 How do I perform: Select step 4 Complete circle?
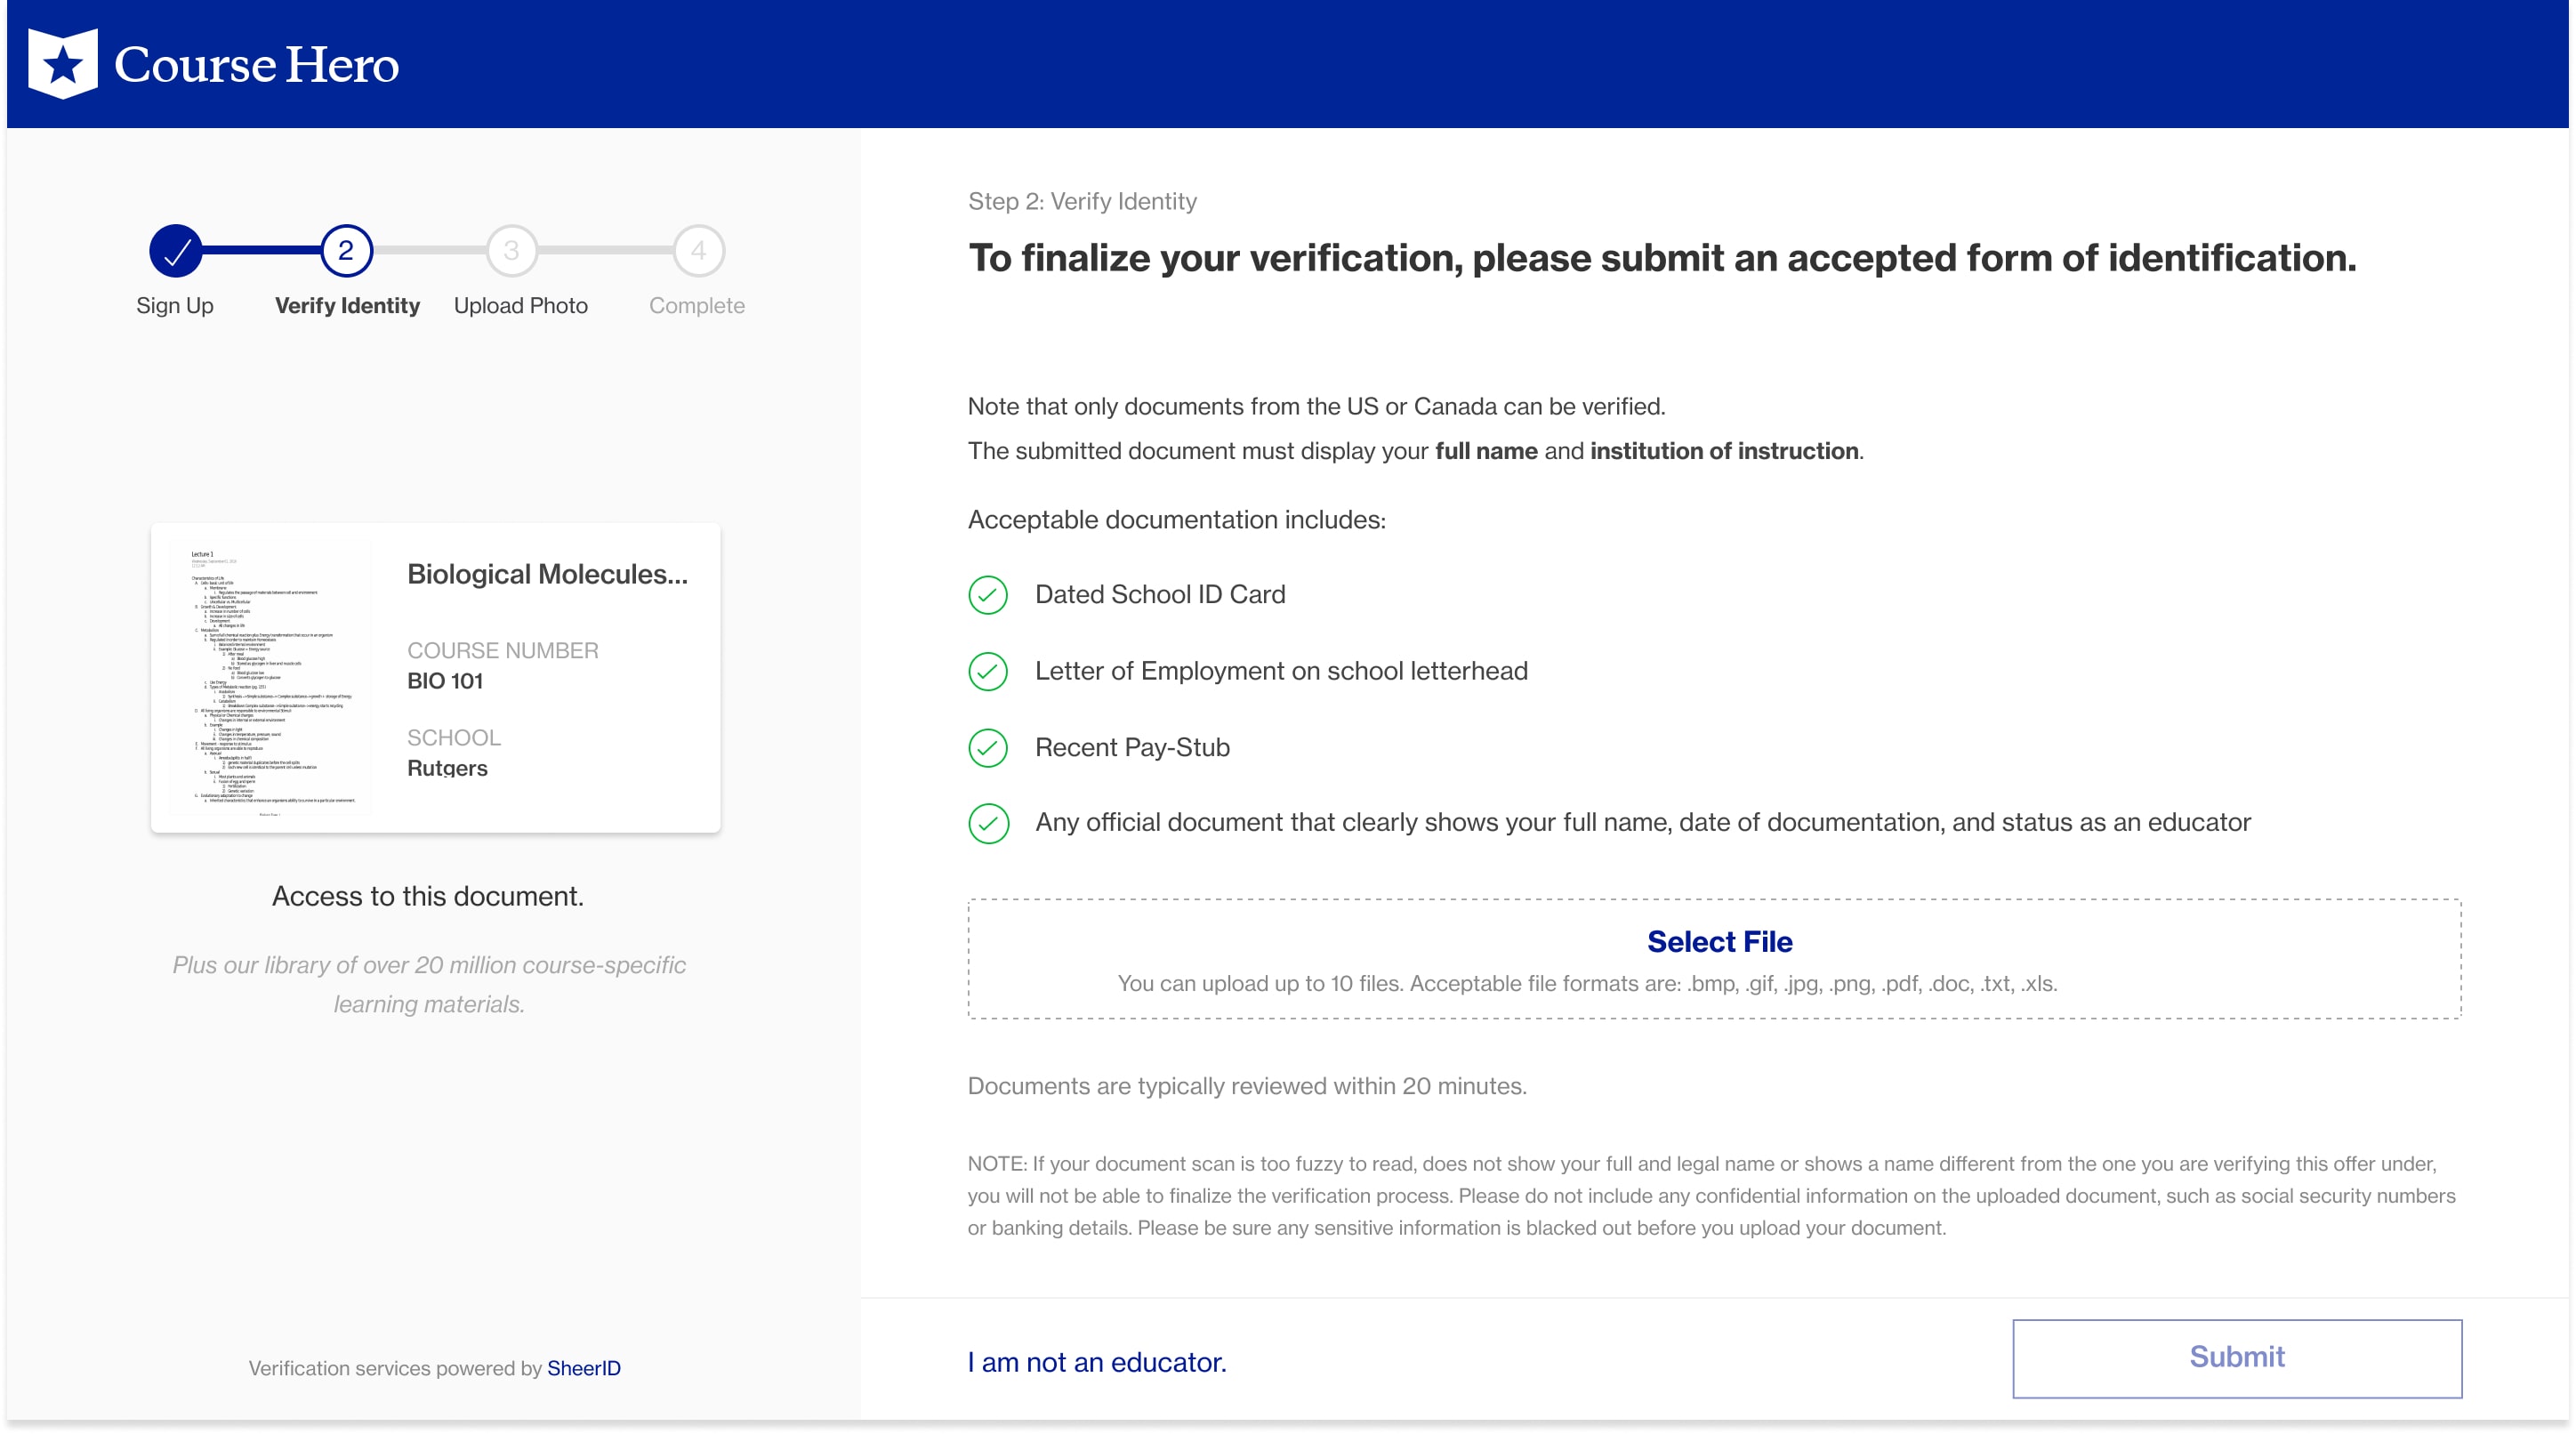click(x=698, y=251)
